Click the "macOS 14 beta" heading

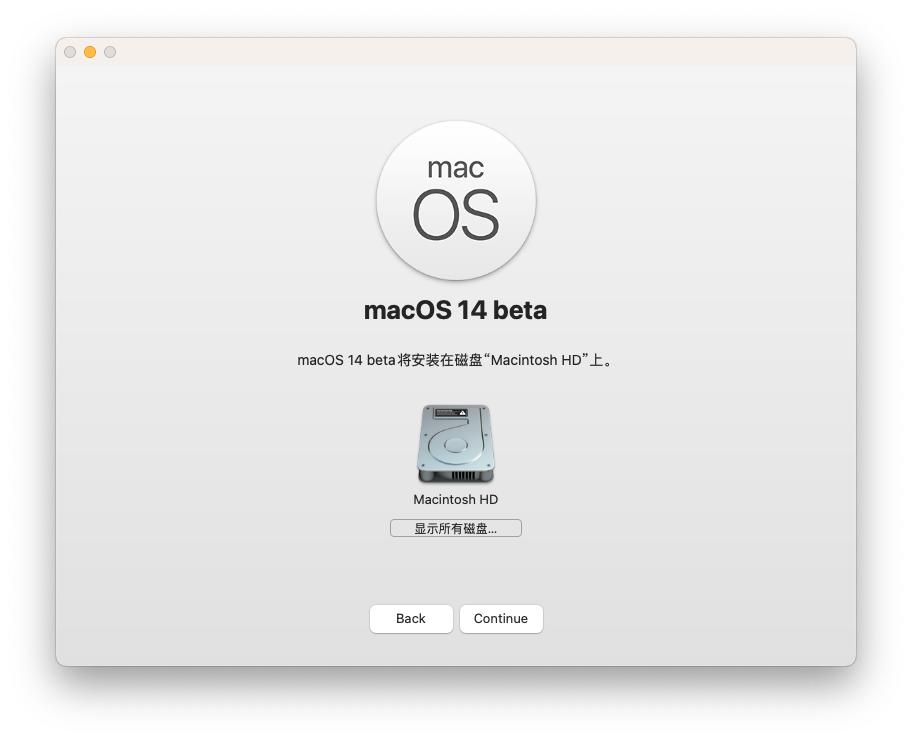tap(455, 311)
